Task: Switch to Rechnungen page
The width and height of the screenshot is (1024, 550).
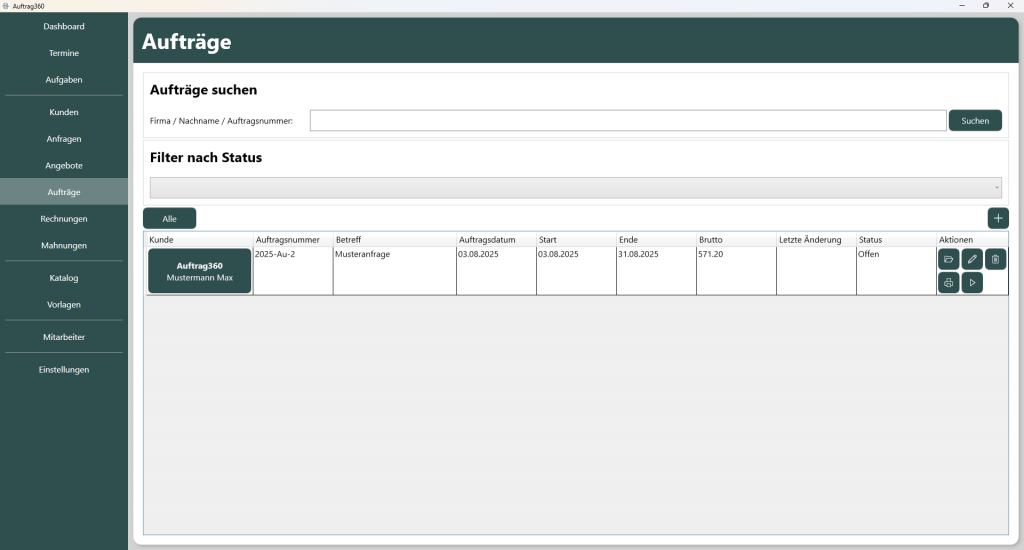Action: coord(64,218)
